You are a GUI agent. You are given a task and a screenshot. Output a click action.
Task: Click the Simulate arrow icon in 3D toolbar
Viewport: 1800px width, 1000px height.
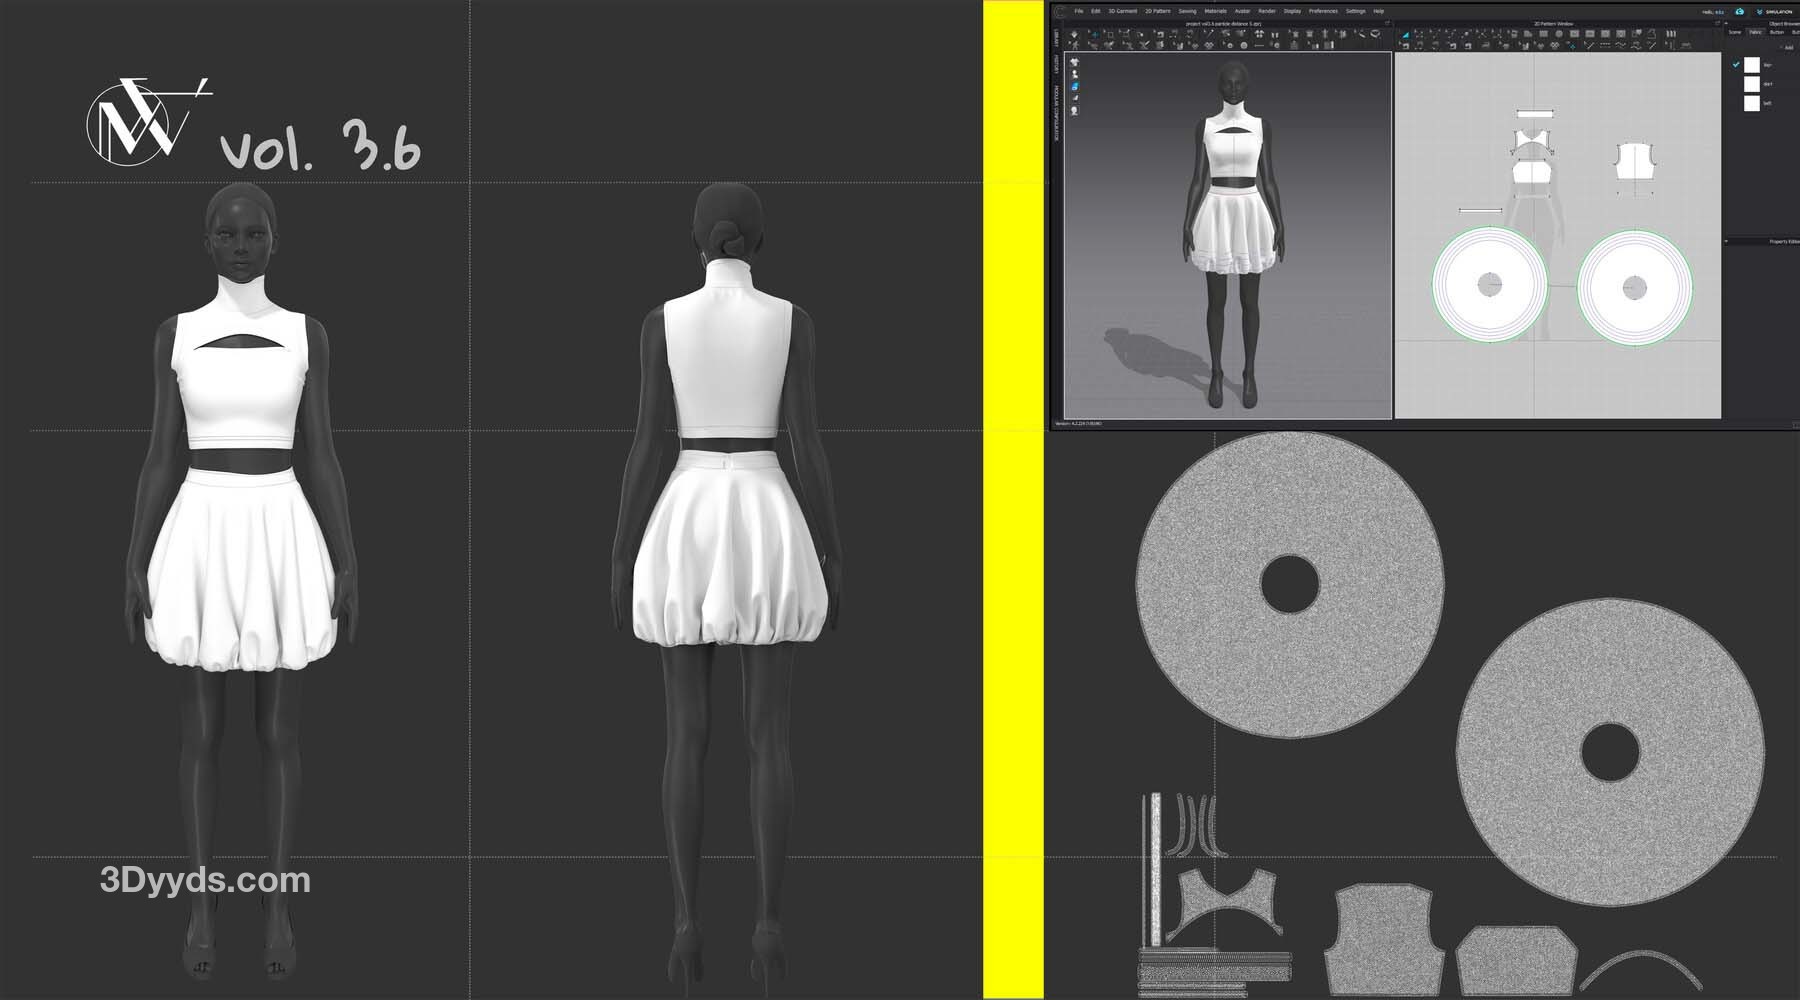point(1075,34)
